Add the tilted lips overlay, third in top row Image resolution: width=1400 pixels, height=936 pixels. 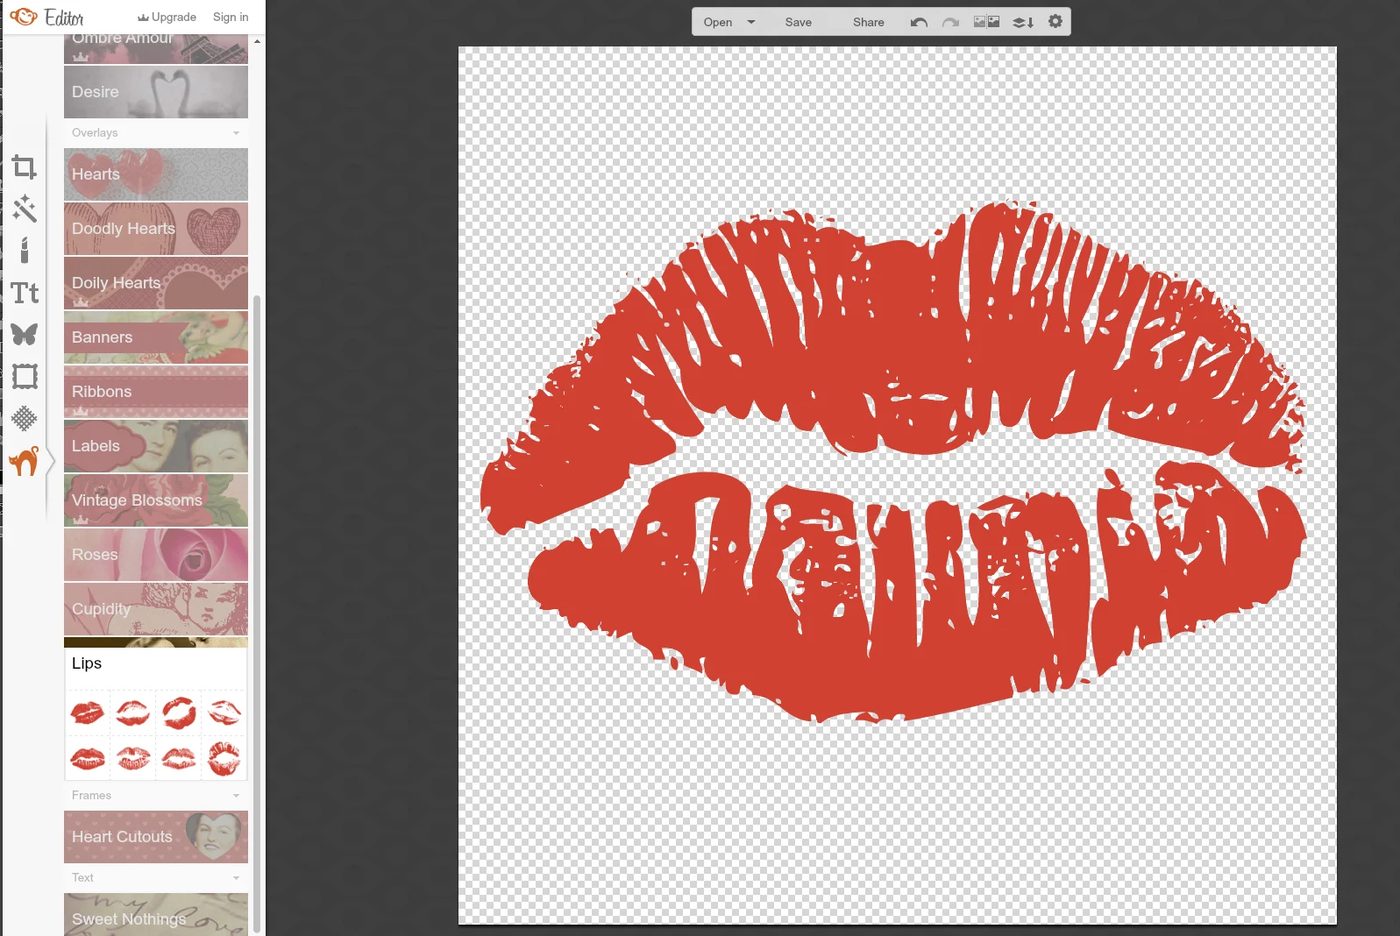pos(179,713)
